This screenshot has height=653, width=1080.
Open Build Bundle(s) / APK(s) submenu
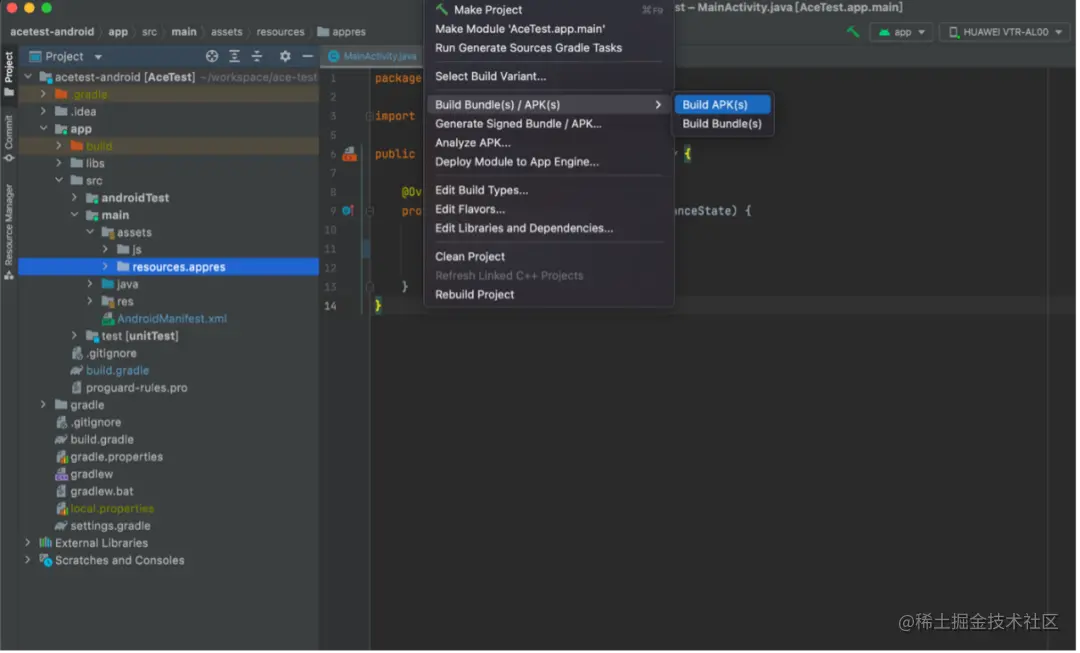550,105
